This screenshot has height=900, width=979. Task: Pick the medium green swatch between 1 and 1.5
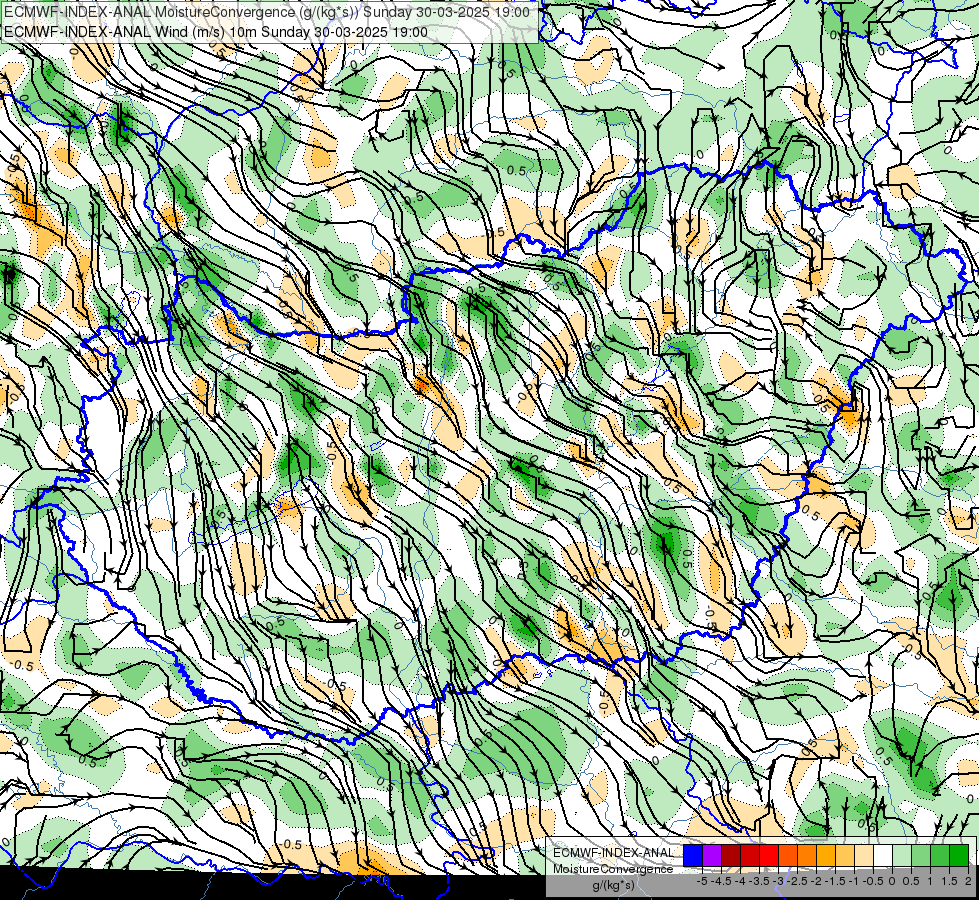click(940, 856)
